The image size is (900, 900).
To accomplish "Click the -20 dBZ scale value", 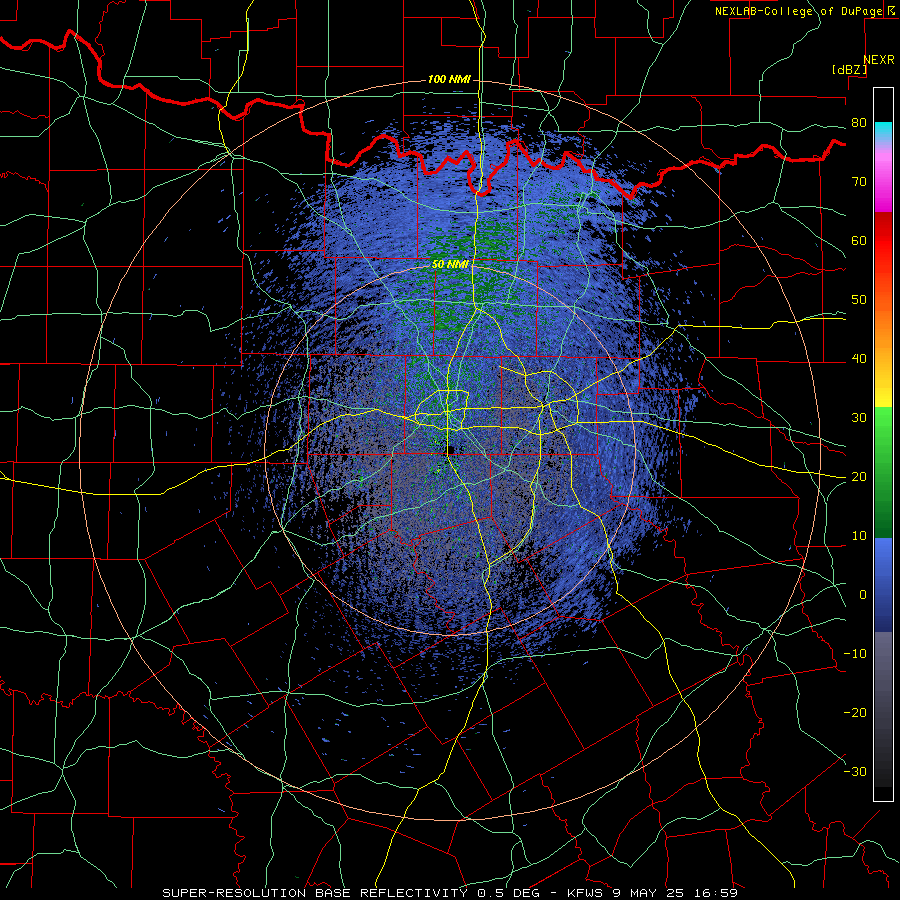I will (855, 712).
